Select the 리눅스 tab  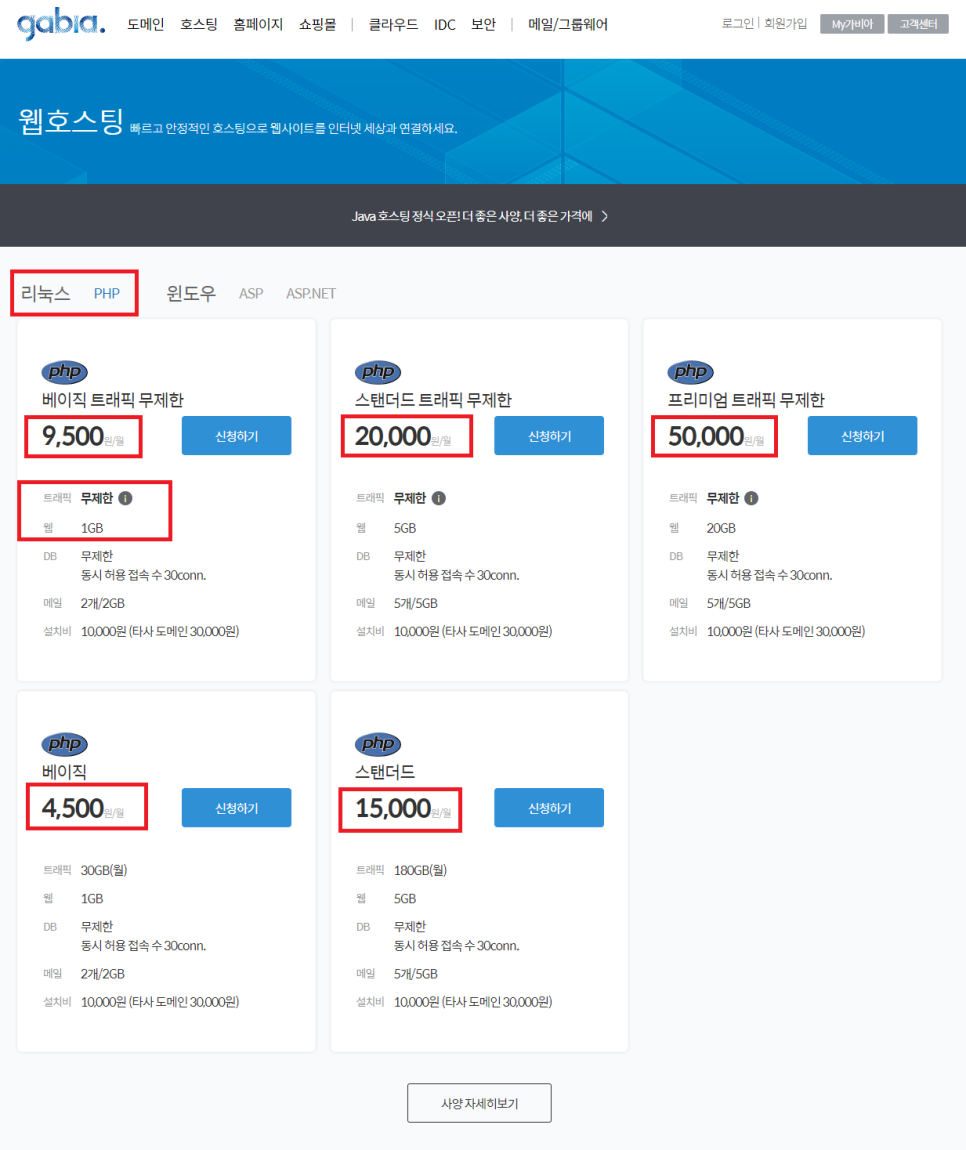click(x=45, y=293)
